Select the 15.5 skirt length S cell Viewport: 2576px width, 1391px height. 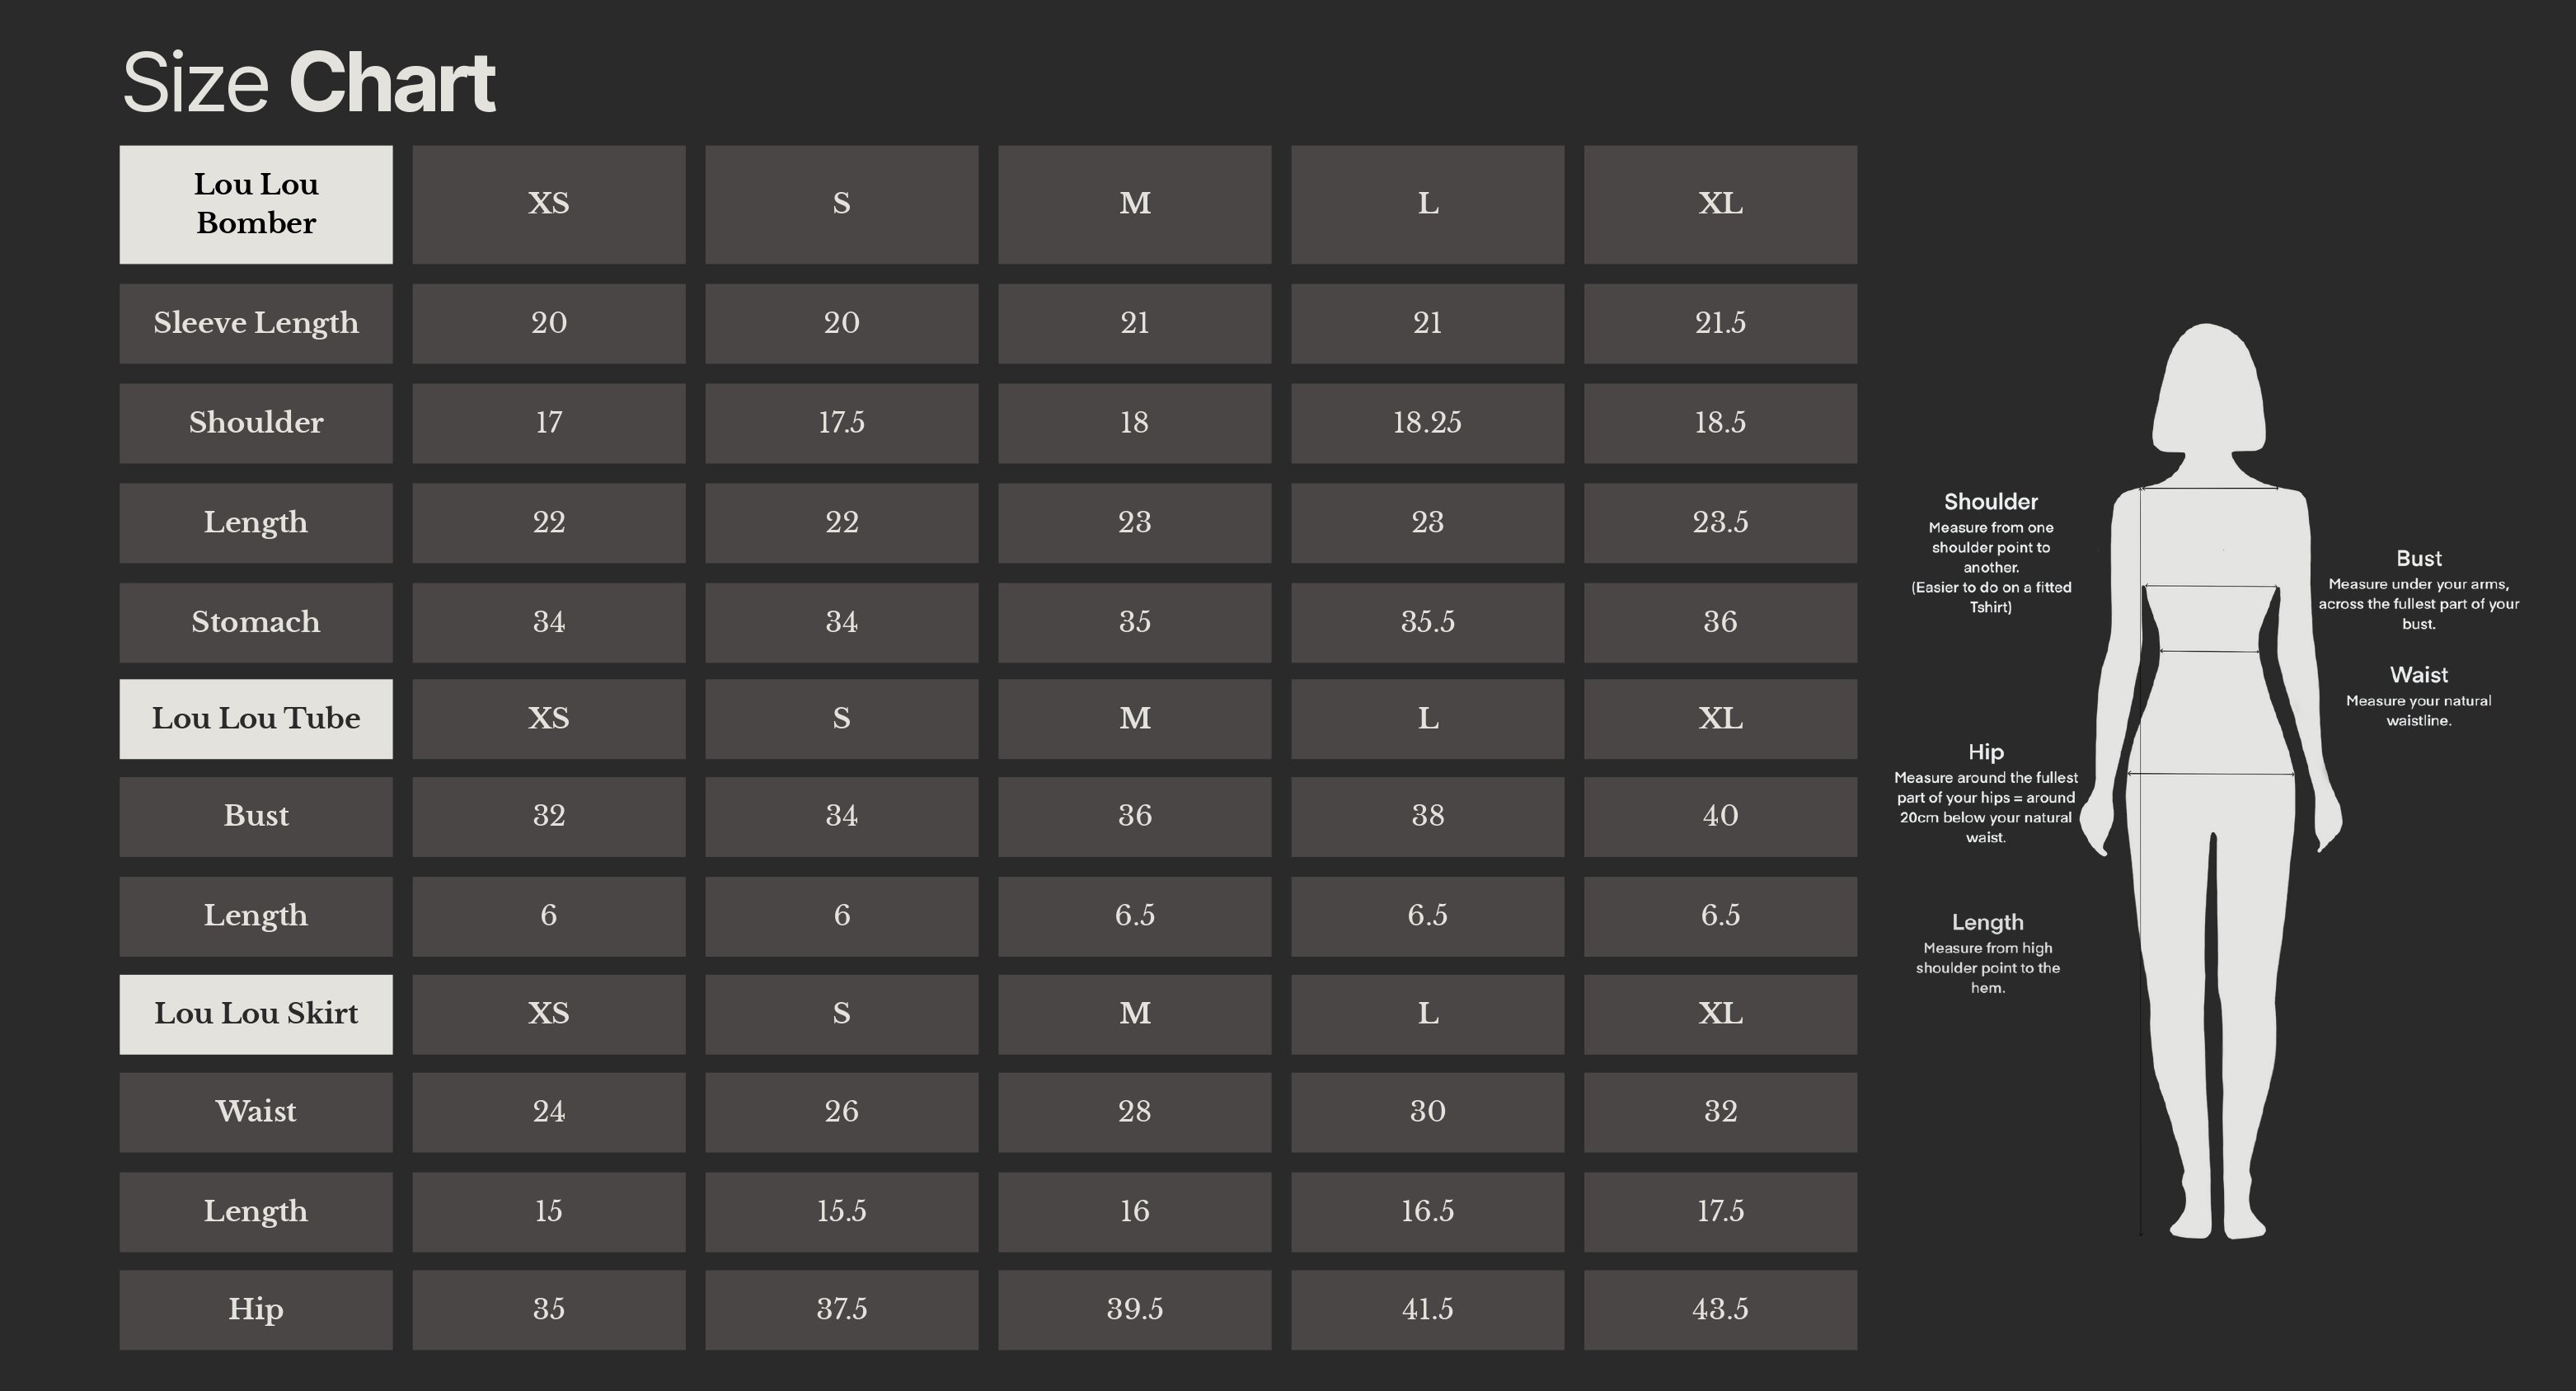[x=841, y=1211]
